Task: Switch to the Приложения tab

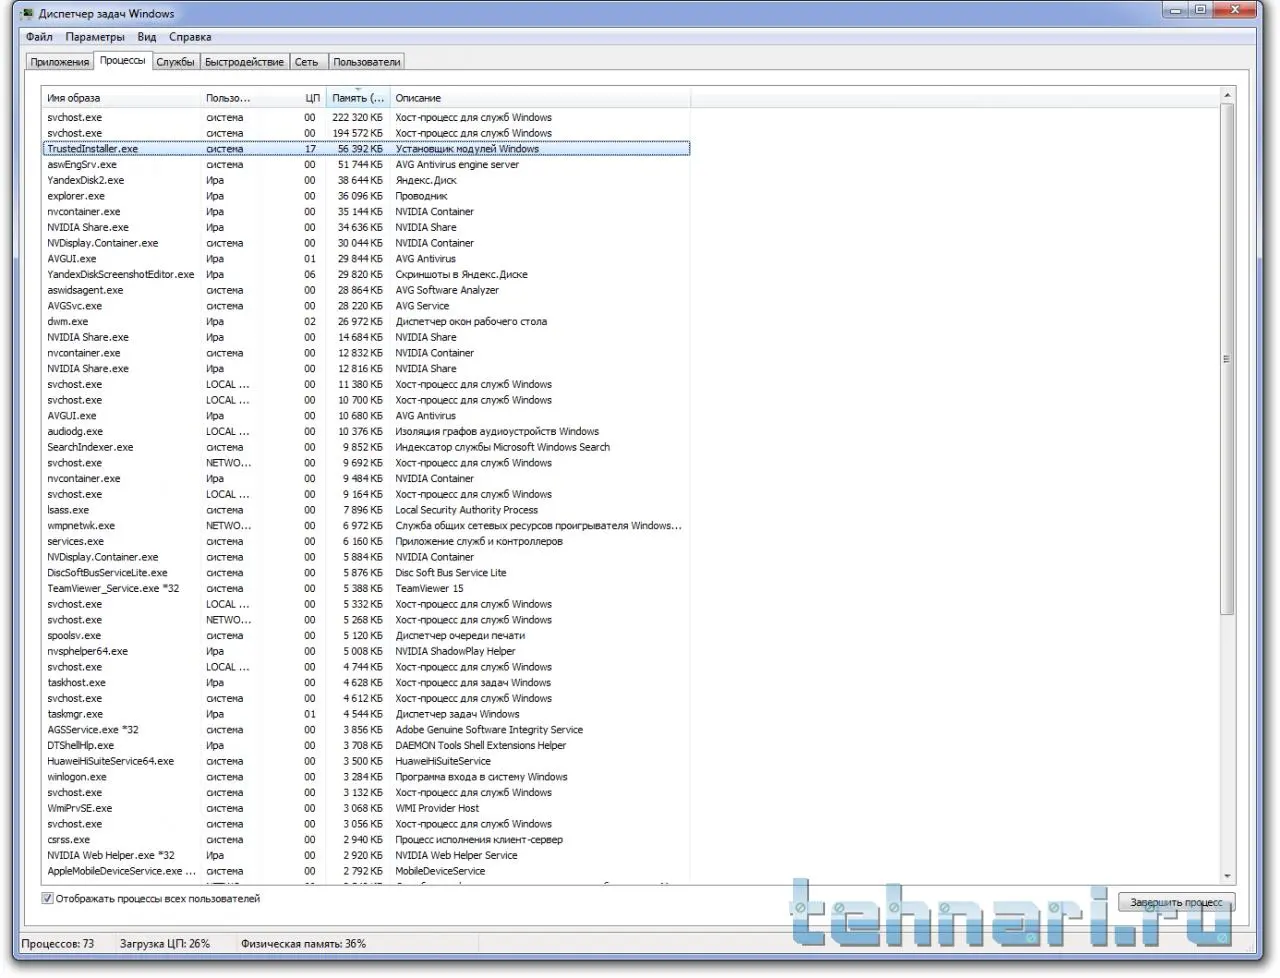Action: [60, 62]
